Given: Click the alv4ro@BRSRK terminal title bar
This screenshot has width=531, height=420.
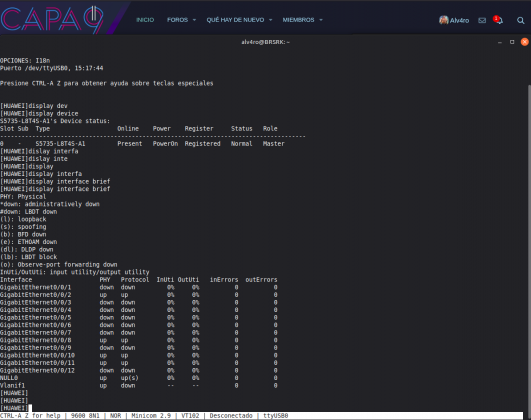Looking at the screenshot, I should pos(266,42).
